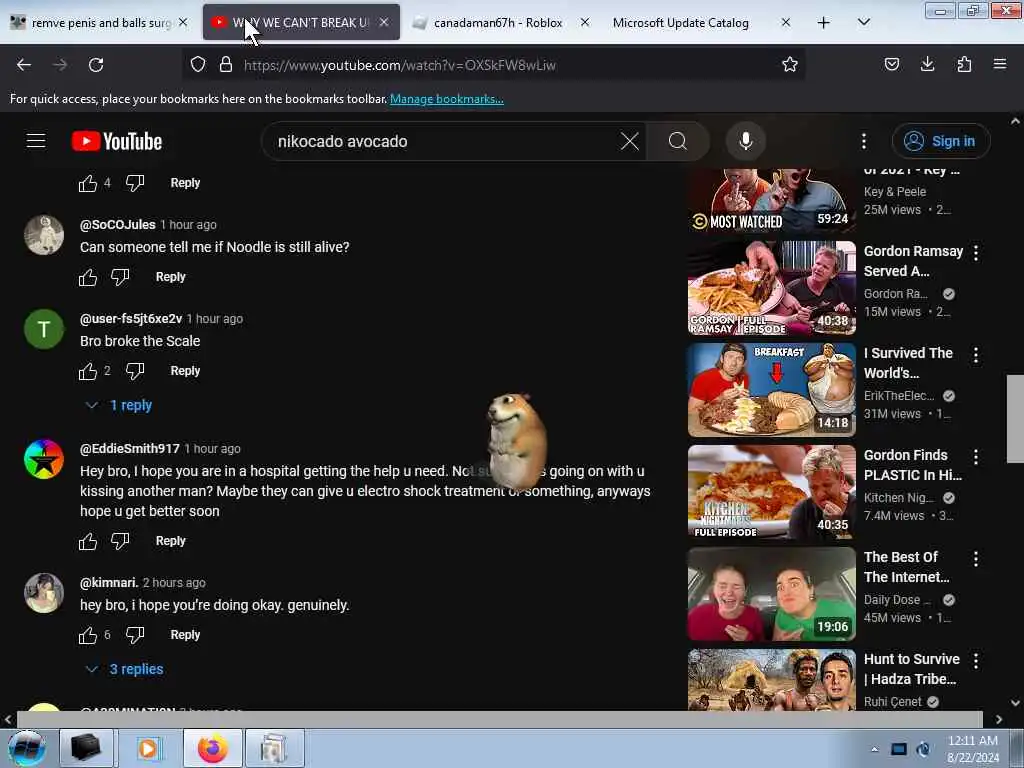Like the @EddieSmith917 comment
Image resolution: width=1024 pixels, height=768 pixels.
pyautogui.click(x=88, y=541)
